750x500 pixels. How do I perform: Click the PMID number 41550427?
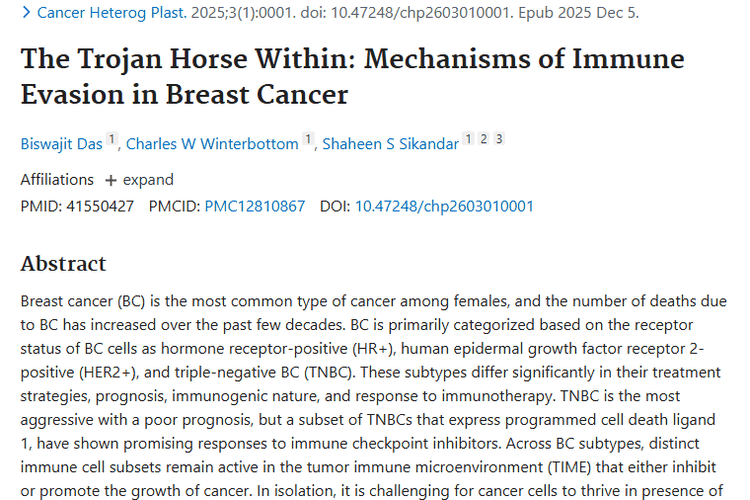97,206
